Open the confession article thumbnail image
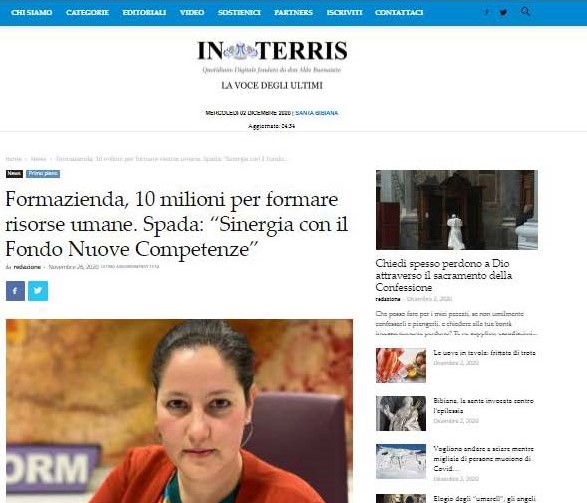 [x=457, y=210]
